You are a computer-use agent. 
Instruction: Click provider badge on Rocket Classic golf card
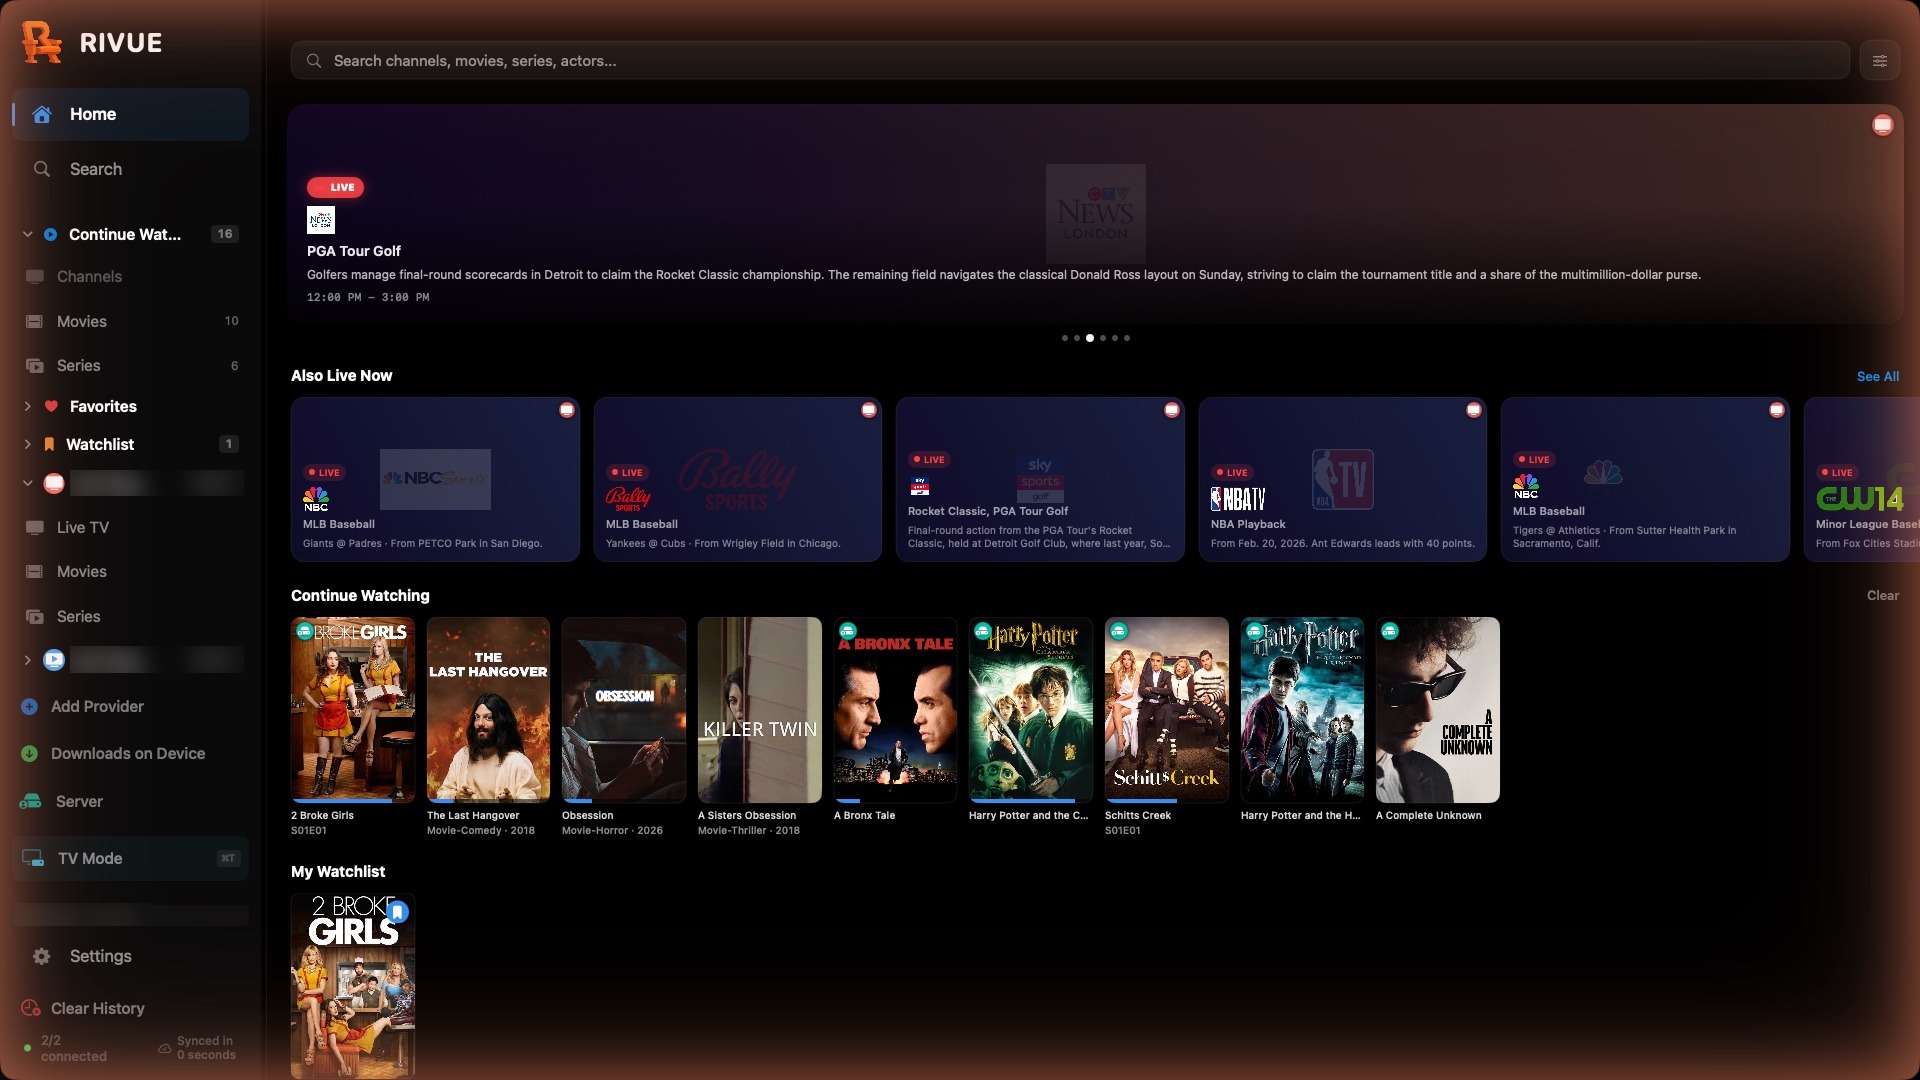coord(1172,410)
